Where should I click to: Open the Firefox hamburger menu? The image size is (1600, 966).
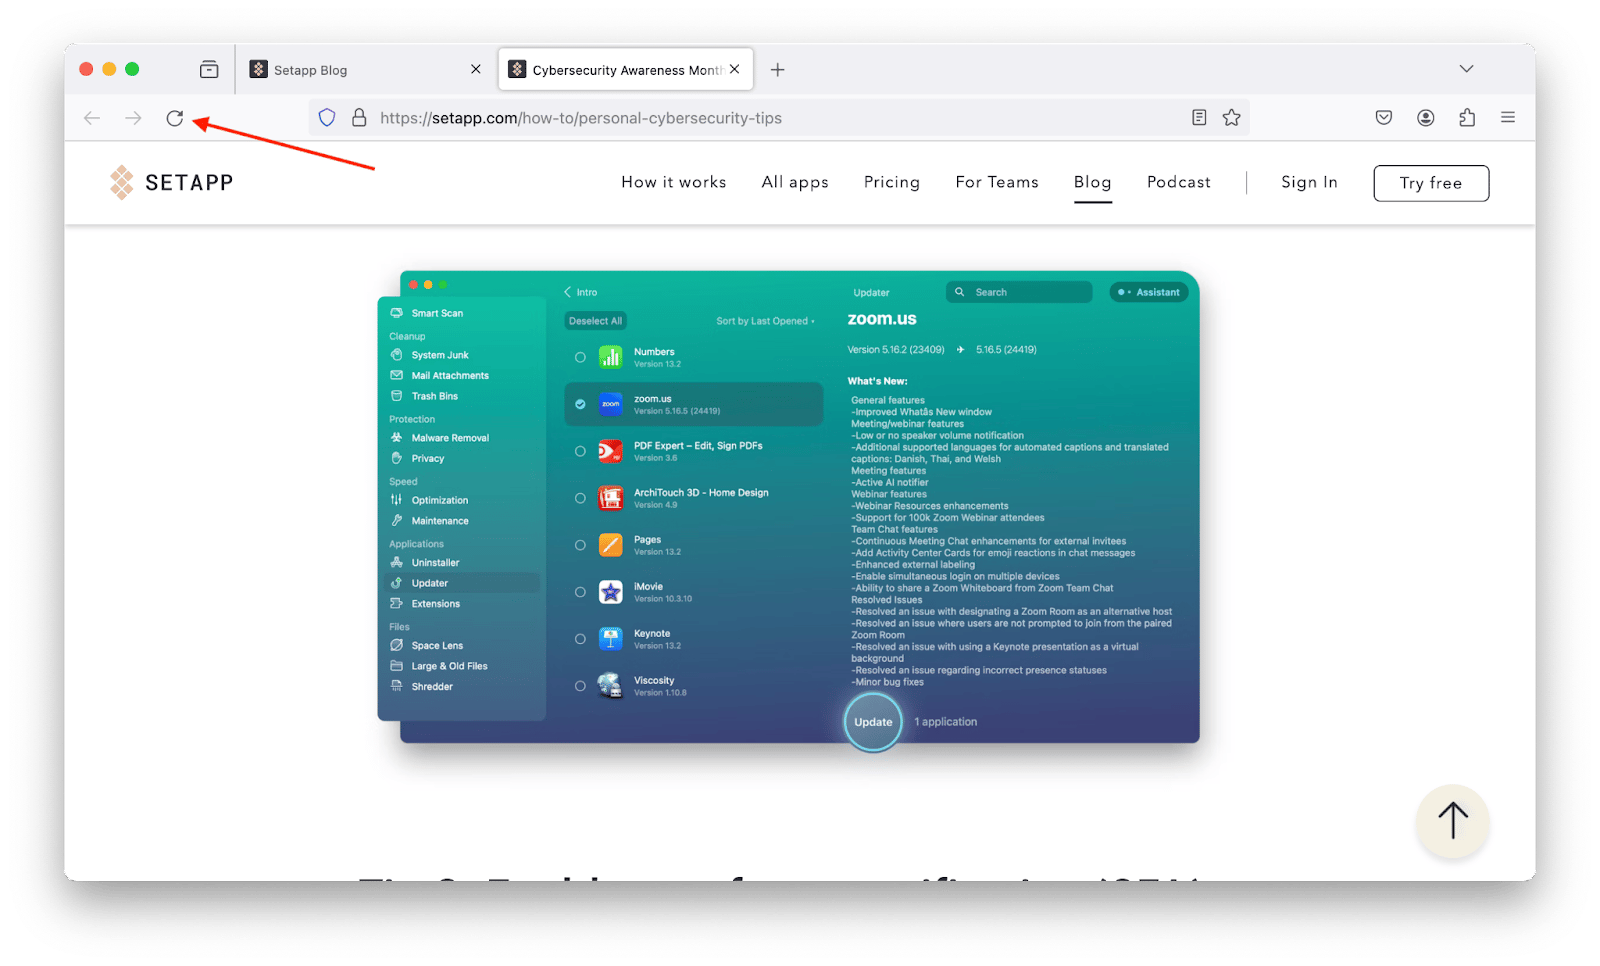coord(1508,118)
